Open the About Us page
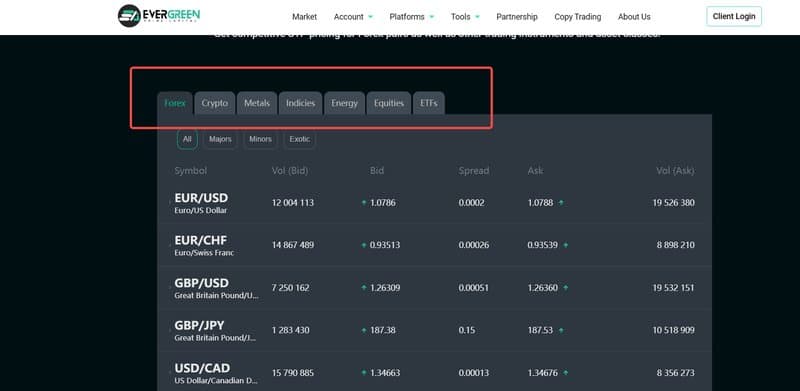Screen dimensions: 800x391 [x=634, y=17]
